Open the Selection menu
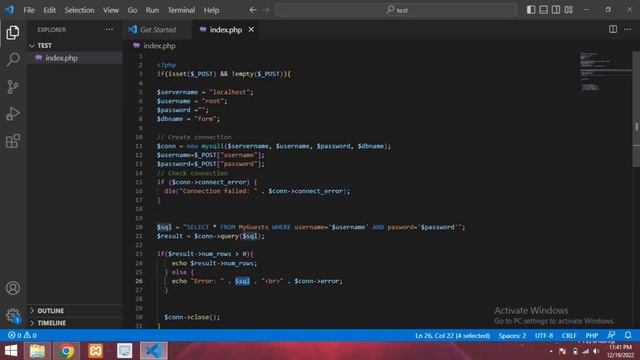Viewport: 640px width, 360px height. pyautogui.click(x=79, y=10)
